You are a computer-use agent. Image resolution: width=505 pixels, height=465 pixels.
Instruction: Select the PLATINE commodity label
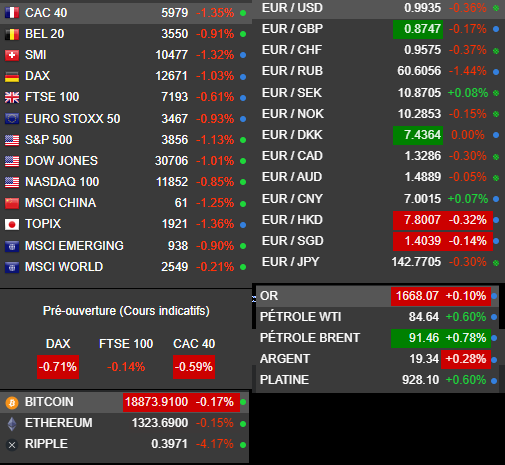[284, 380]
